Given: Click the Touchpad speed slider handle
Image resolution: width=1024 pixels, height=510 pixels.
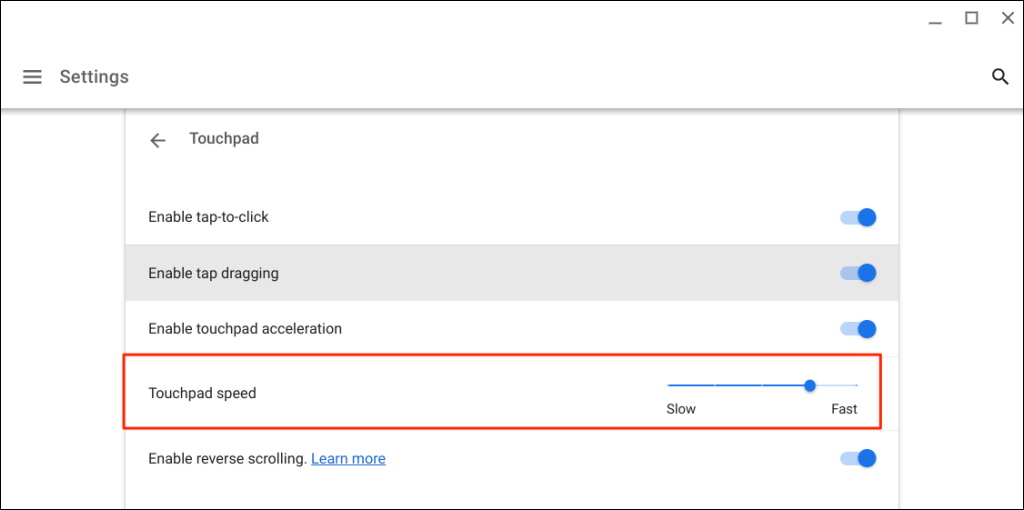Looking at the screenshot, I should pos(810,385).
